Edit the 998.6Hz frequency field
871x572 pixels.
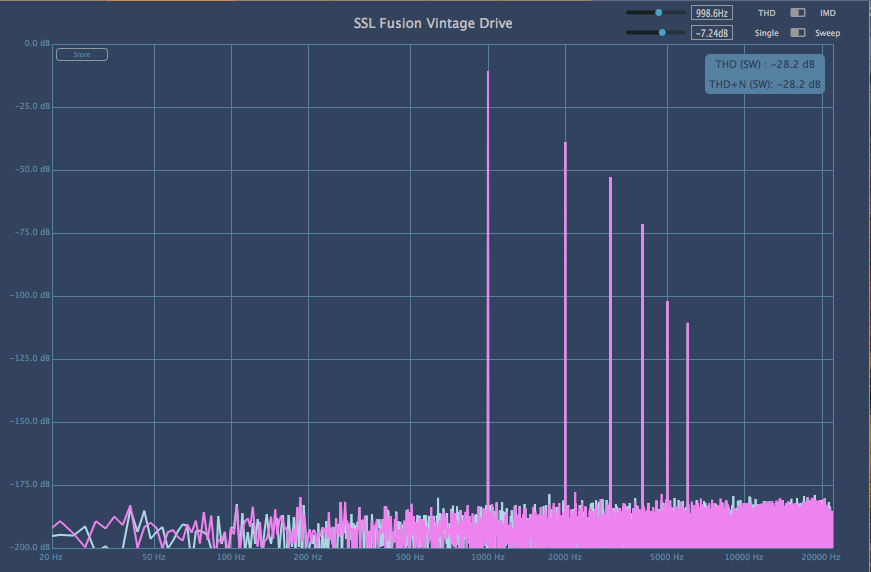[712, 13]
